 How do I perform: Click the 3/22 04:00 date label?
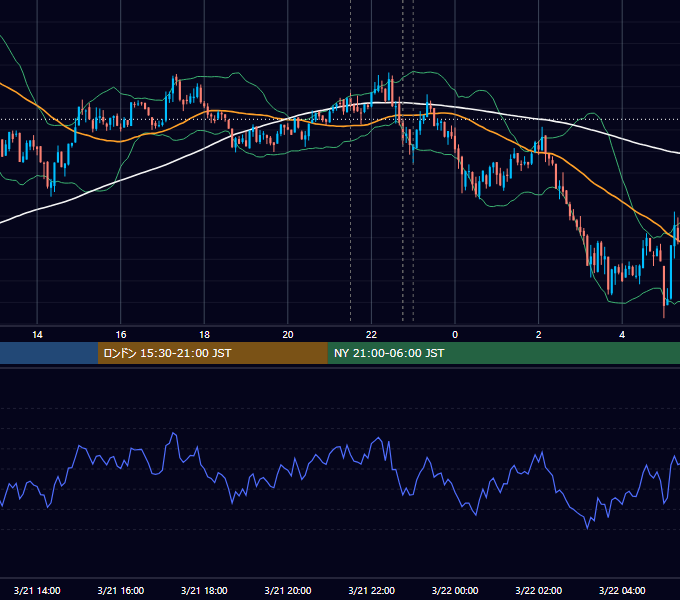(x=622, y=590)
